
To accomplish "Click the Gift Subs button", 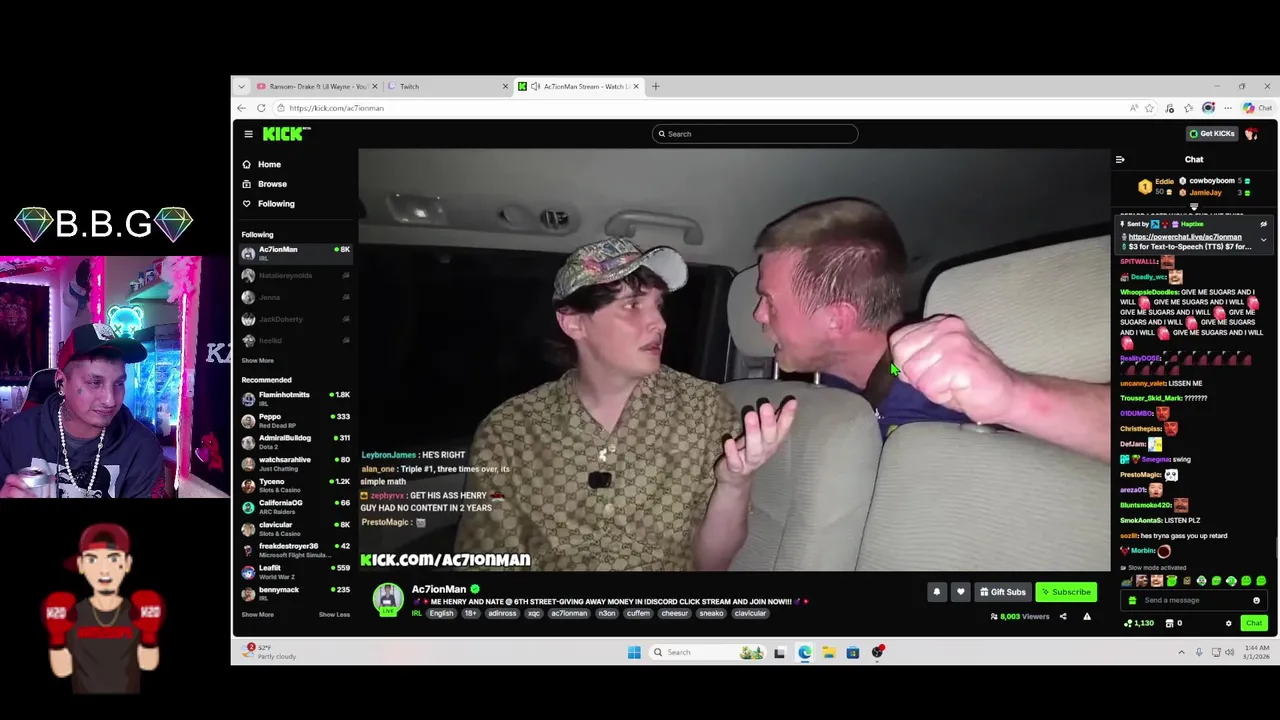I will [x=1003, y=592].
